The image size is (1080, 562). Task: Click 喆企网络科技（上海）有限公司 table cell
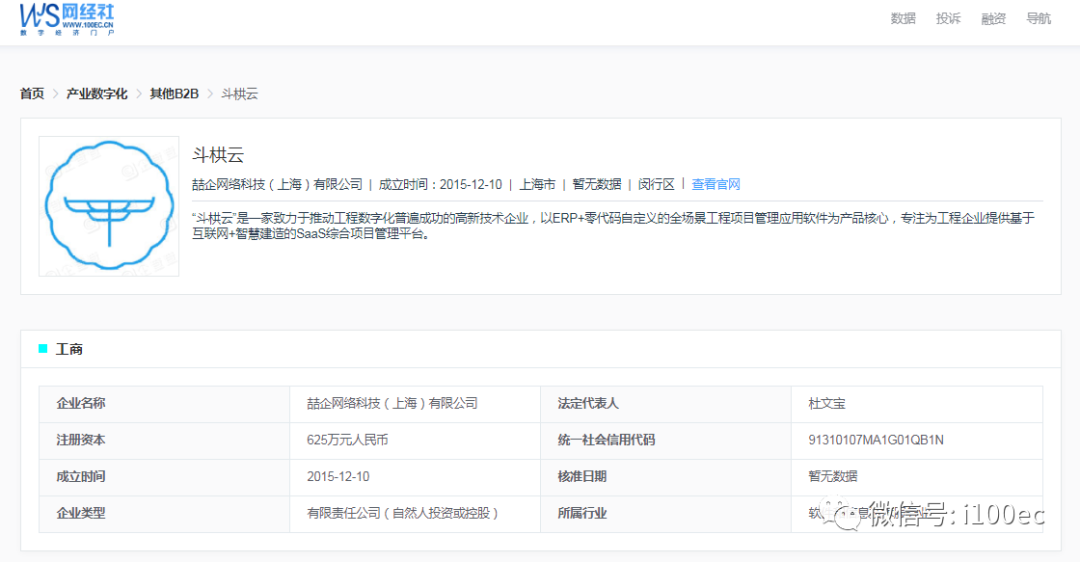(415, 404)
